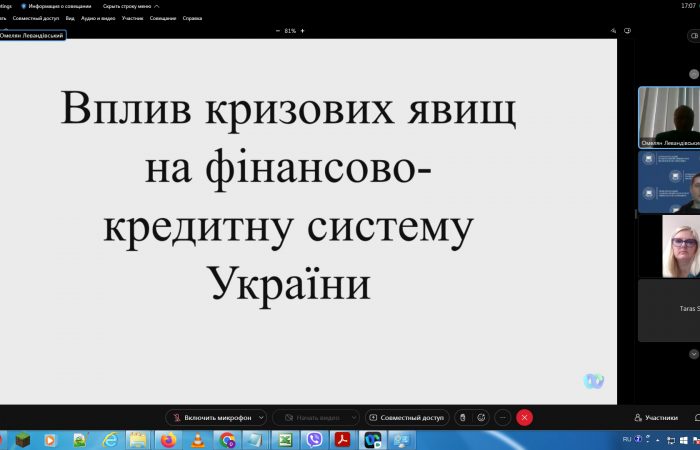700x450 pixels.
Task: Open the Аудио и видео menu
Action: click(98, 18)
